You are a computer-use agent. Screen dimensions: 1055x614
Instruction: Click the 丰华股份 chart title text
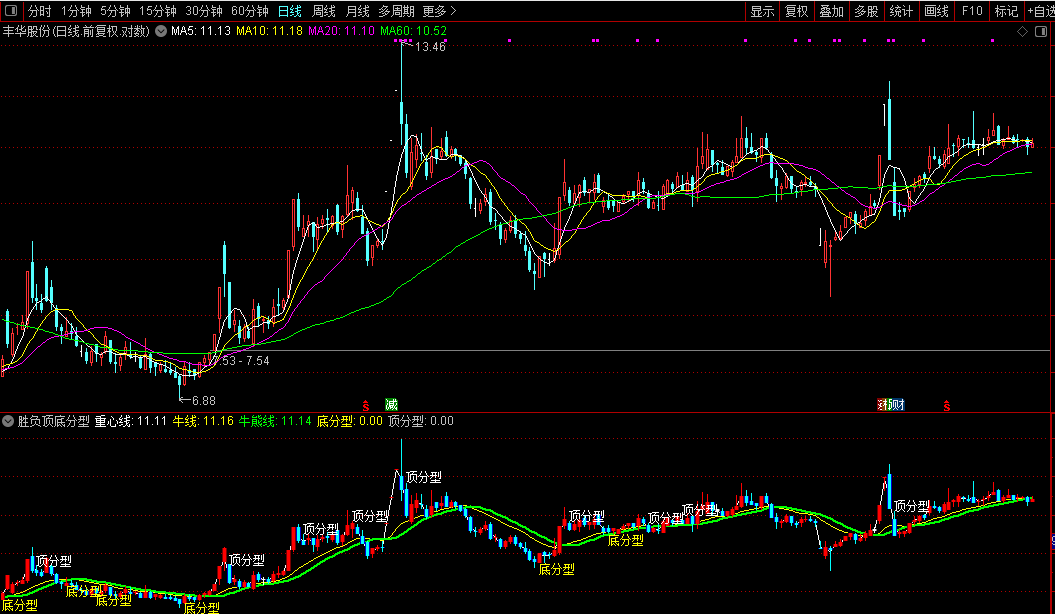coord(76,31)
